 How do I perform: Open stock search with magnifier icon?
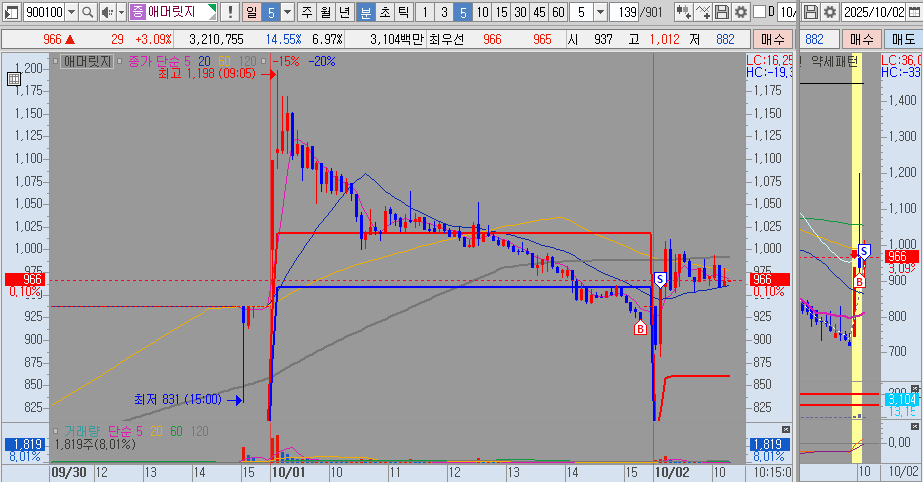(x=87, y=12)
